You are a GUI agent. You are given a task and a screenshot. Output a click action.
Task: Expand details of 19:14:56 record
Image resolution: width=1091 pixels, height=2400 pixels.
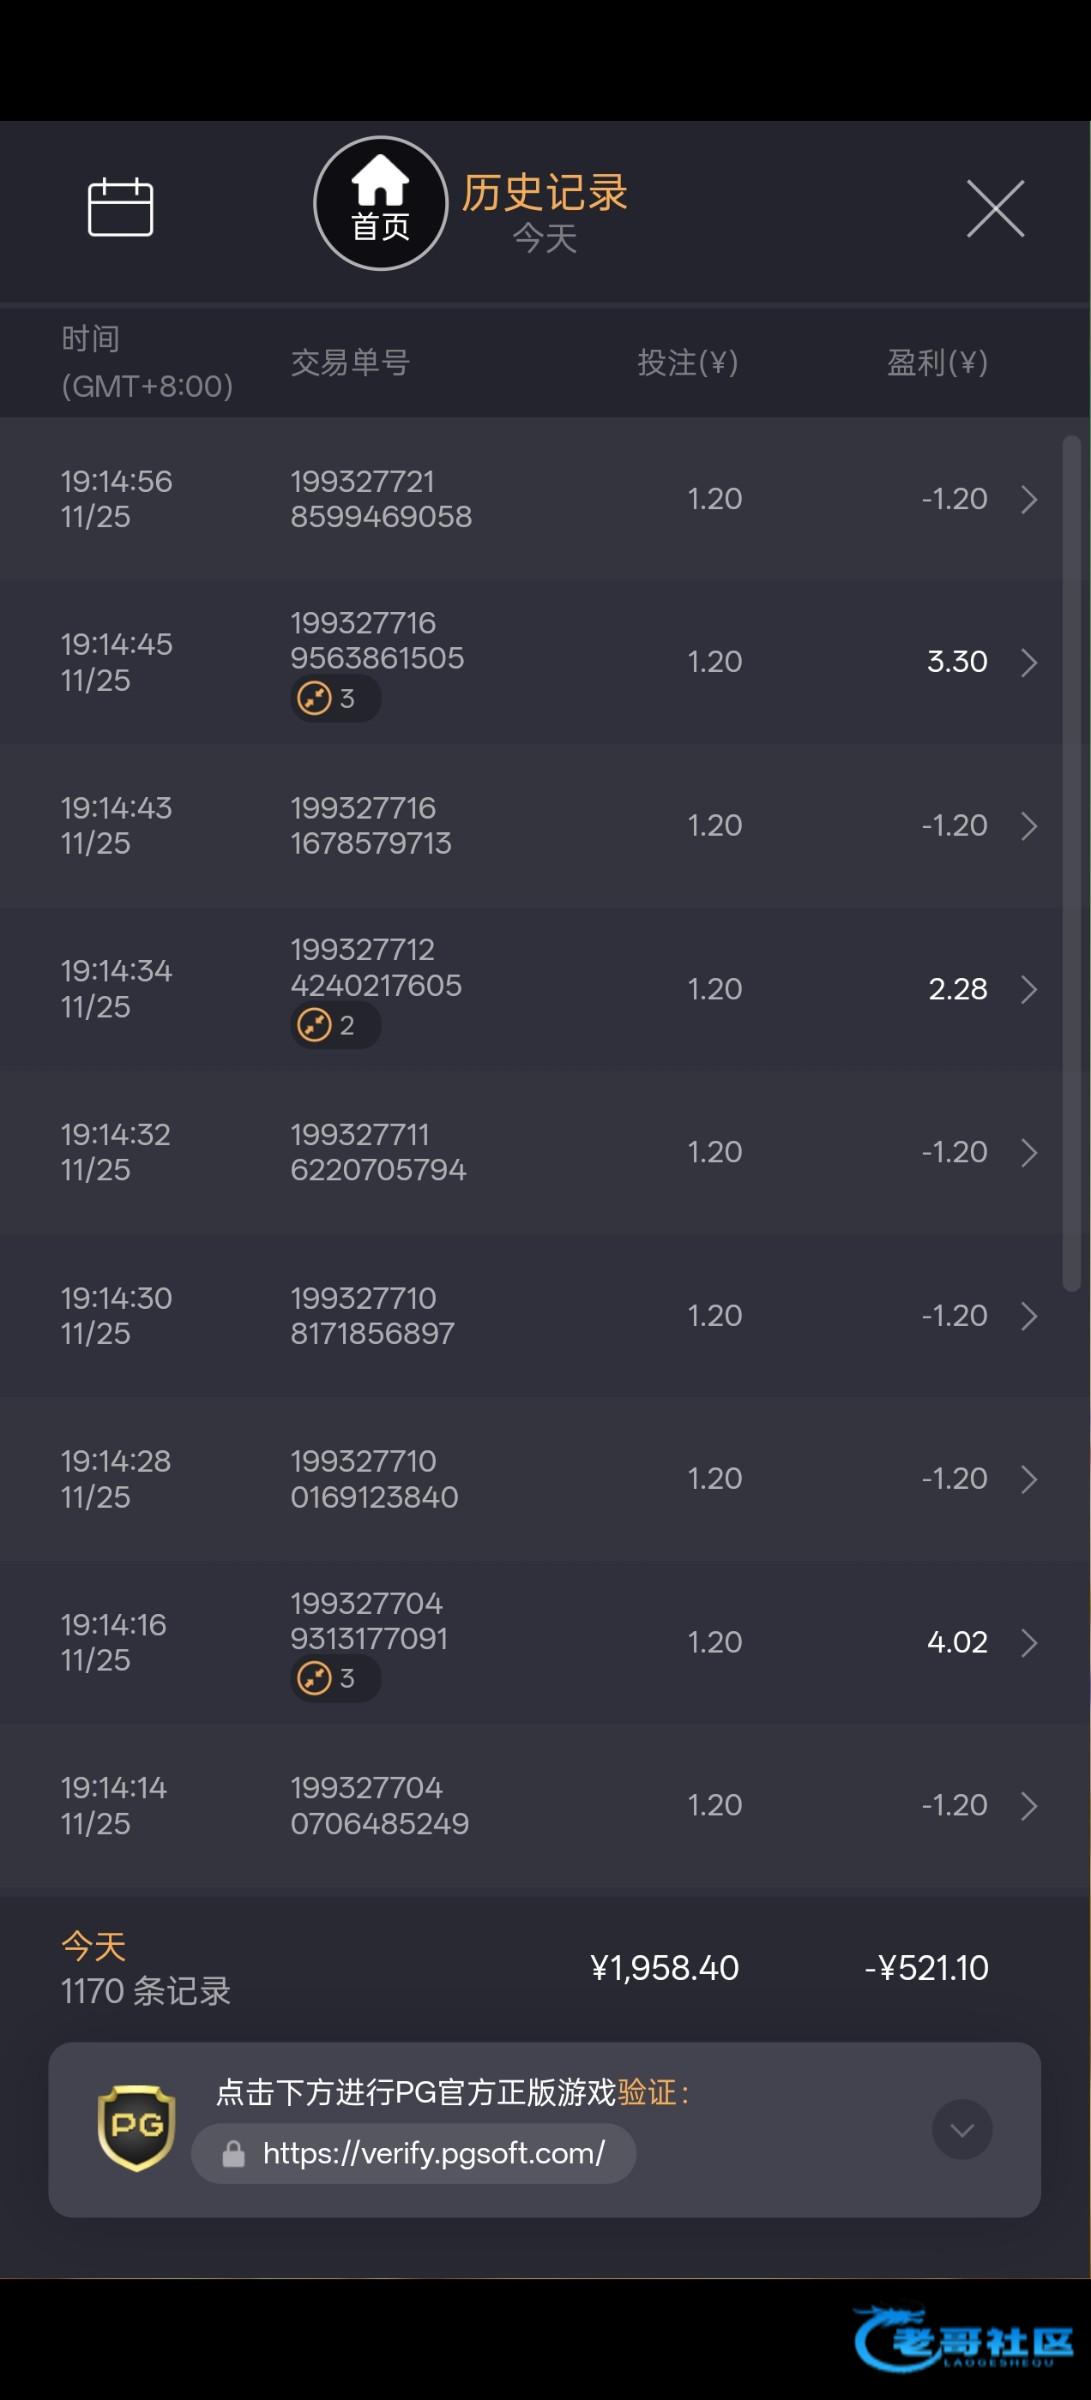(1029, 499)
